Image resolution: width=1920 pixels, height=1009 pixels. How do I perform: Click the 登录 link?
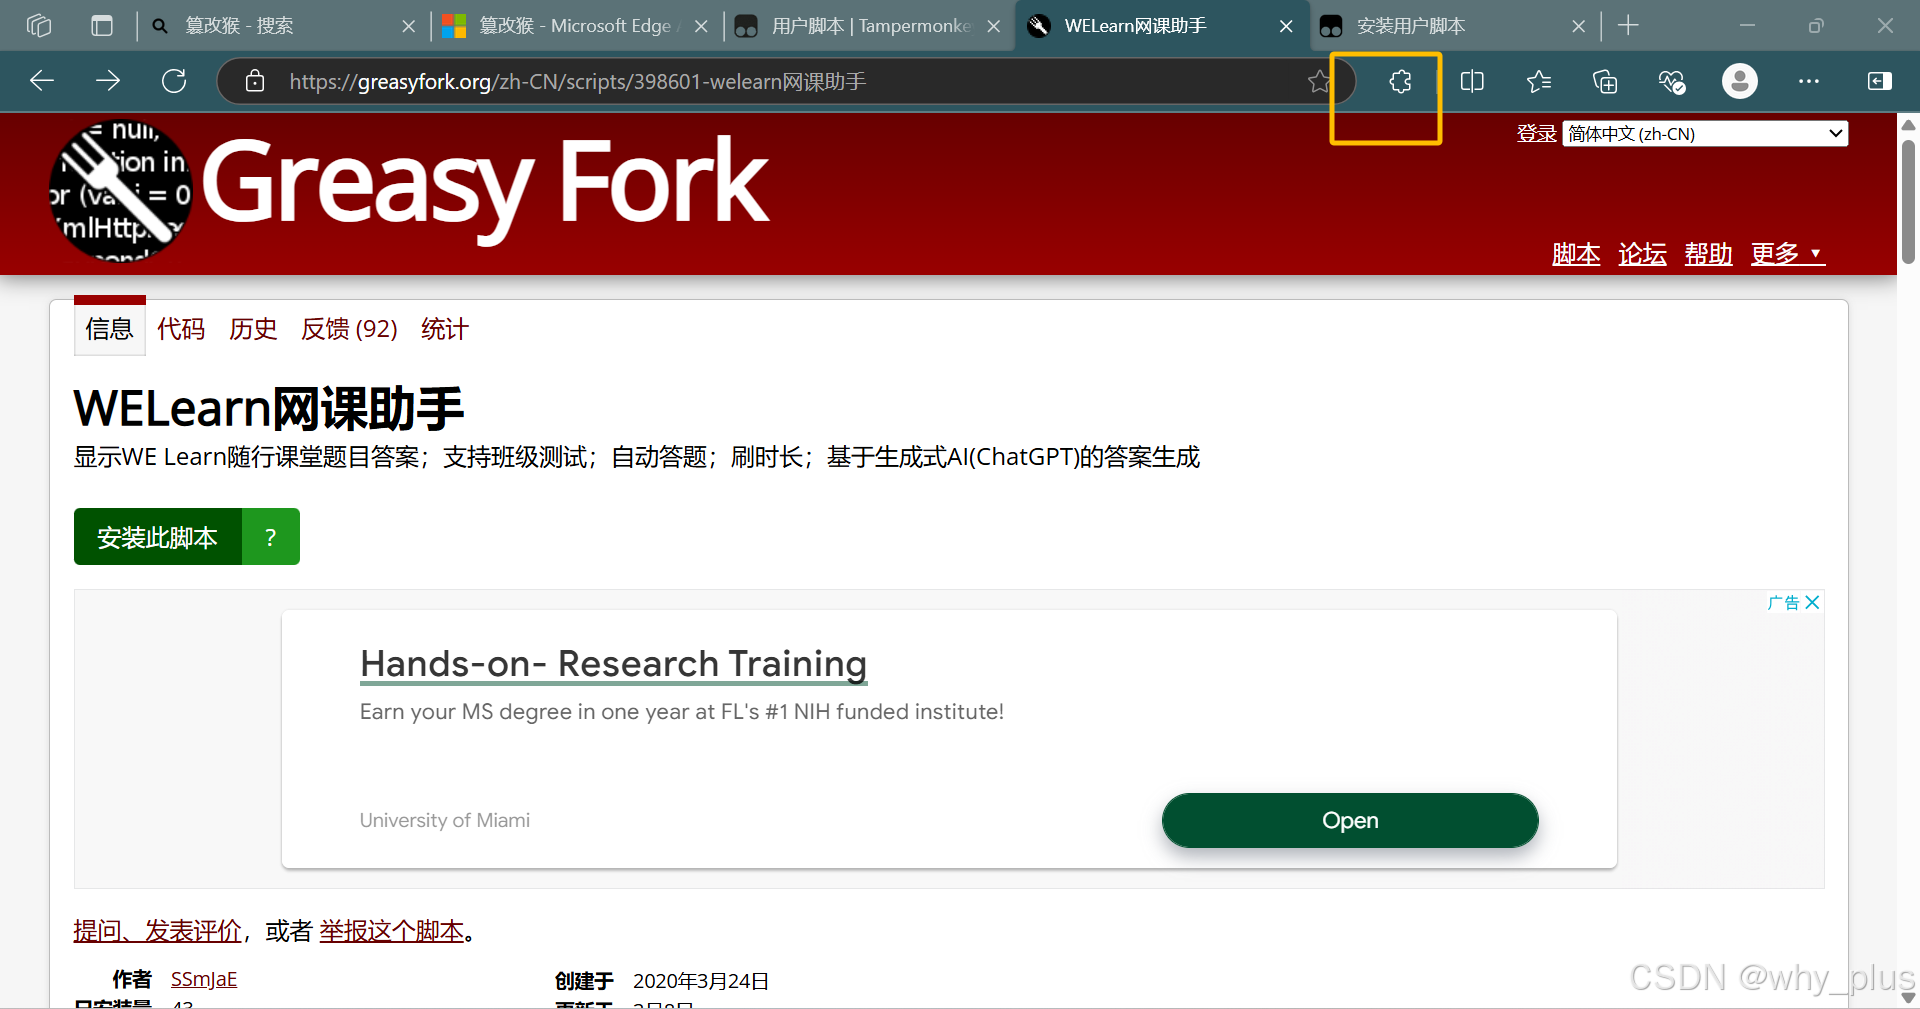click(1536, 133)
